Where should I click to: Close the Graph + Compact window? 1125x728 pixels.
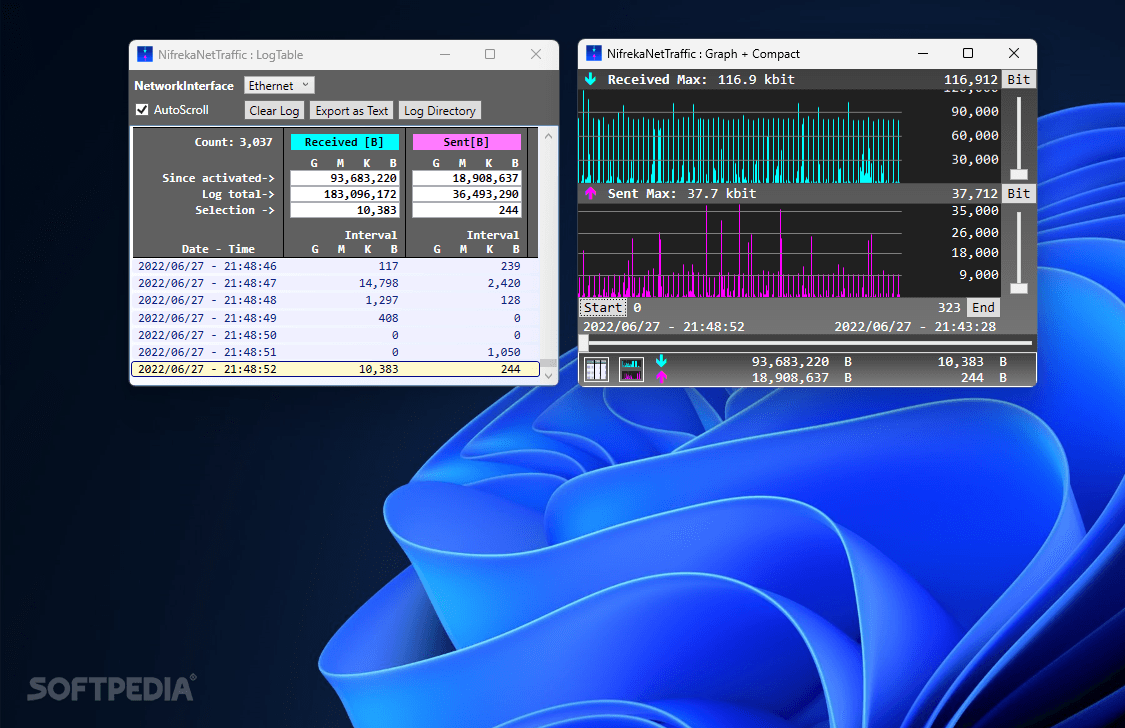(x=1014, y=53)
